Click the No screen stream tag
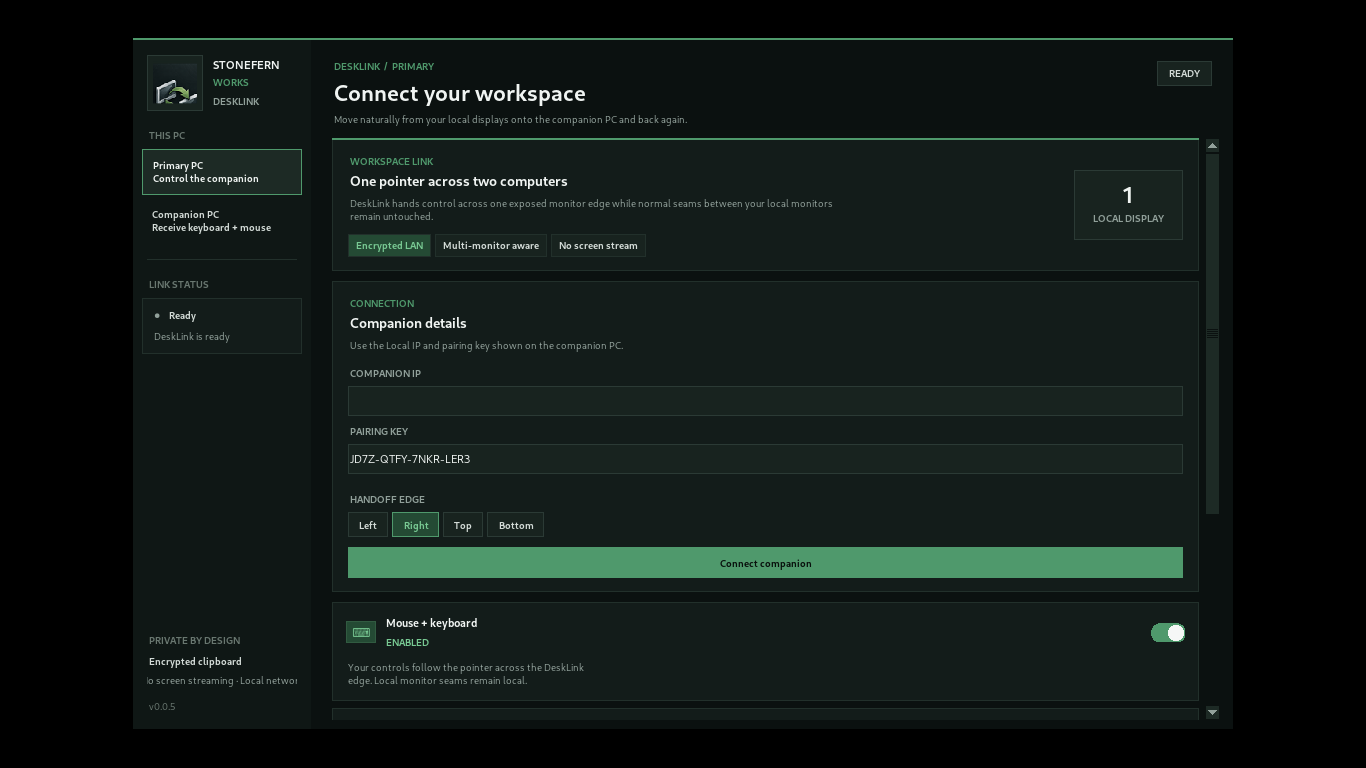The height and width of the screenshot is (768, 1366). pos(598,246)
